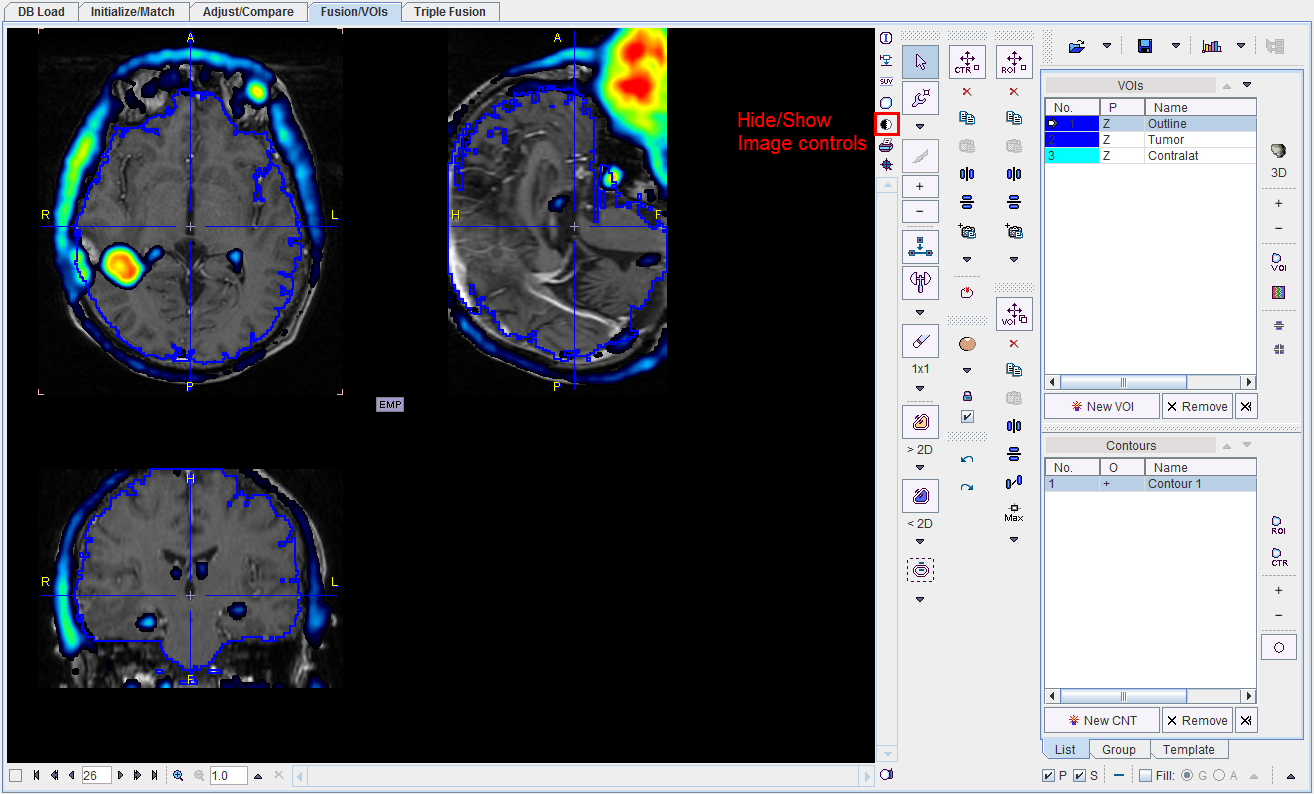Click the undo arrow icon

[967, 459]
